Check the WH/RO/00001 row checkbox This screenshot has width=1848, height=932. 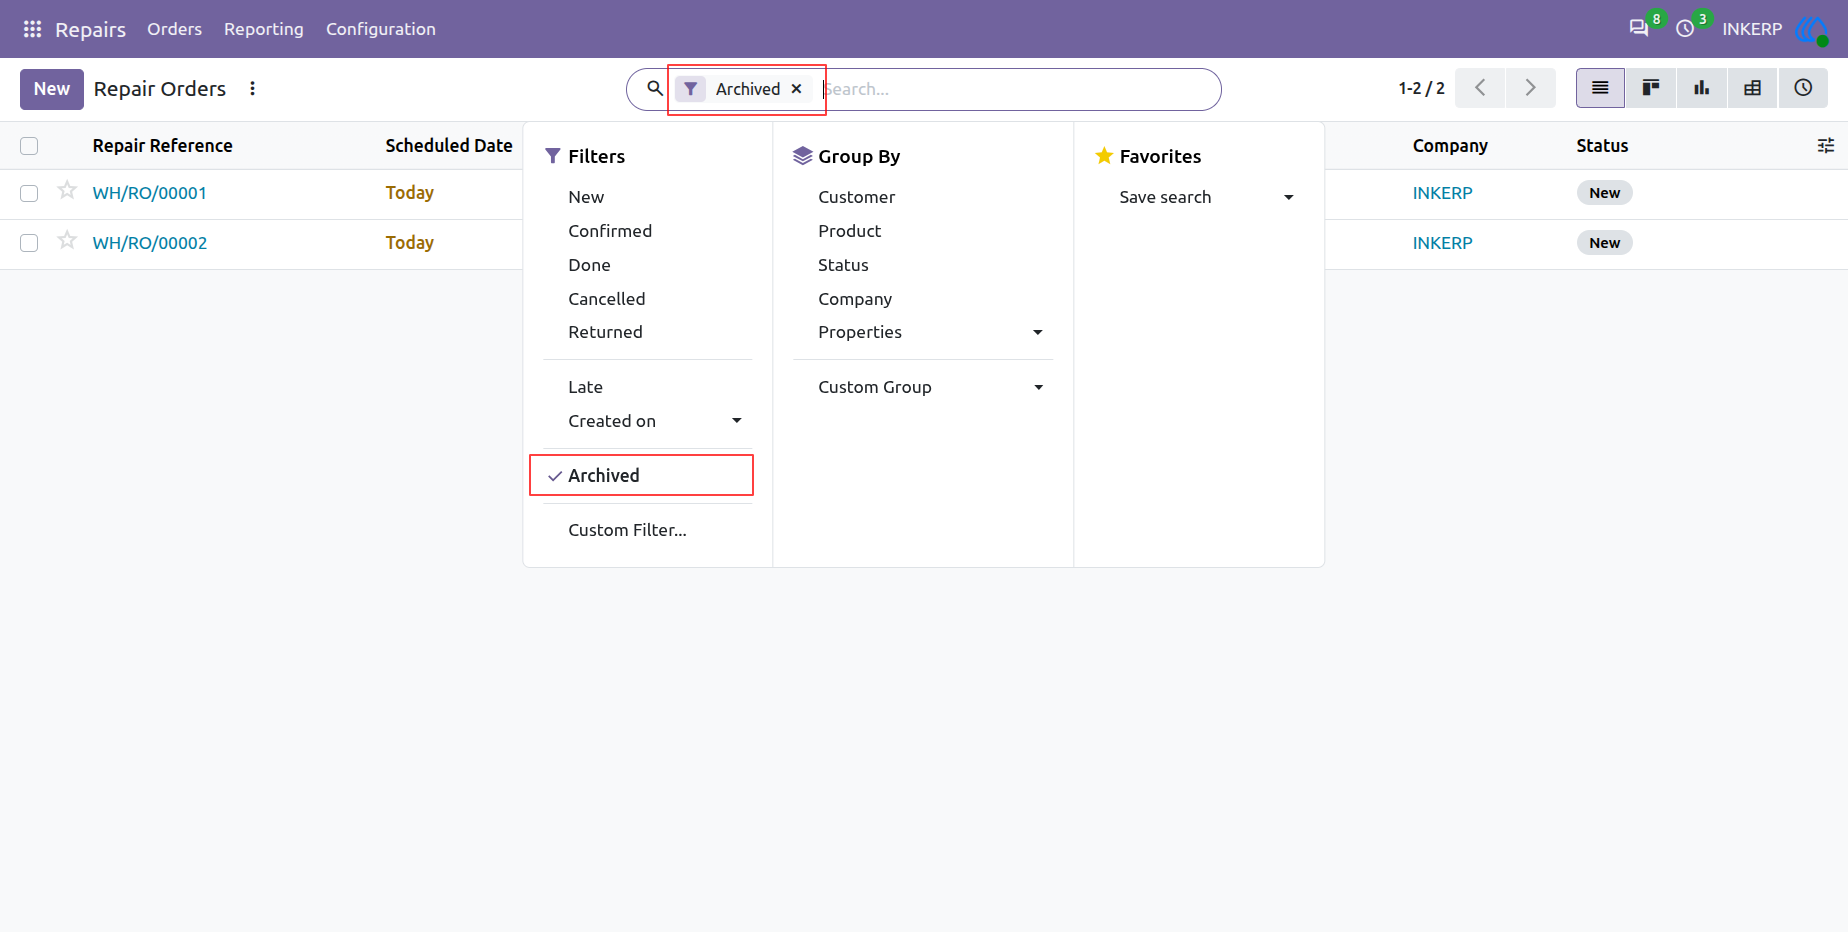point(29,193)
